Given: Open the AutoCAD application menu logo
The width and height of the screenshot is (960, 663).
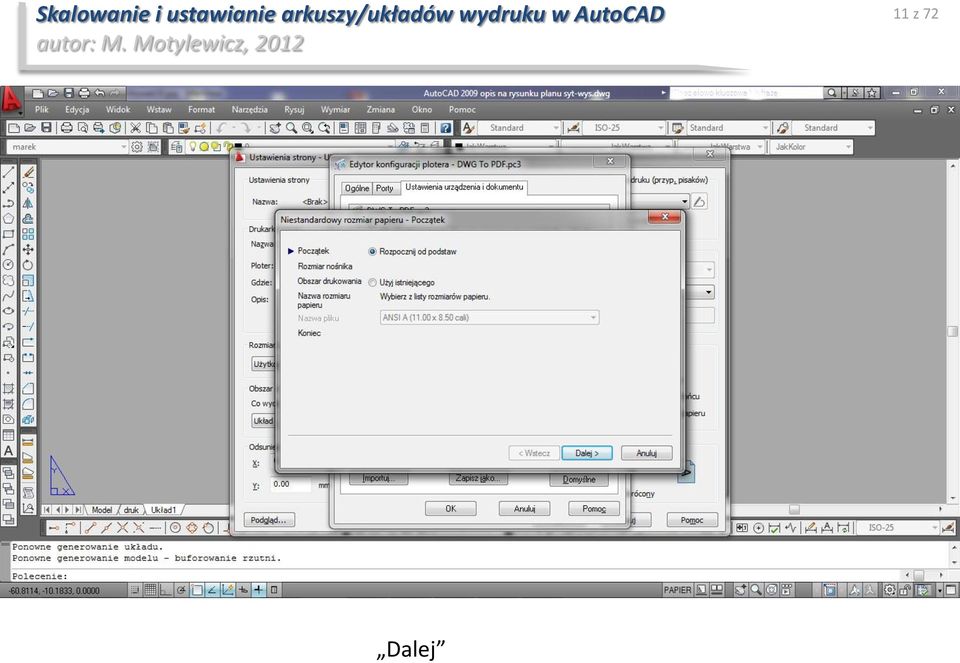Looking at the screenshot, I should pos(11,100).
